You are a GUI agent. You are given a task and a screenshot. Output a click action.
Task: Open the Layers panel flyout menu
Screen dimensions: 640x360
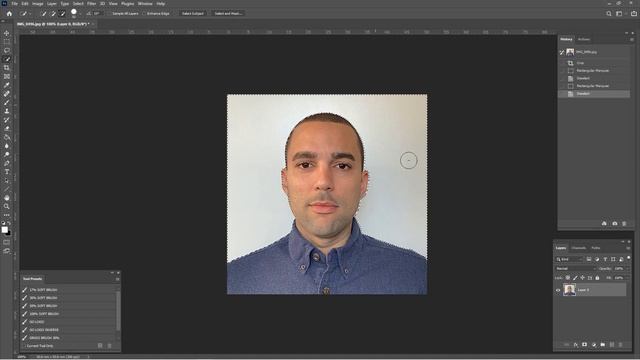click(628, 248)
